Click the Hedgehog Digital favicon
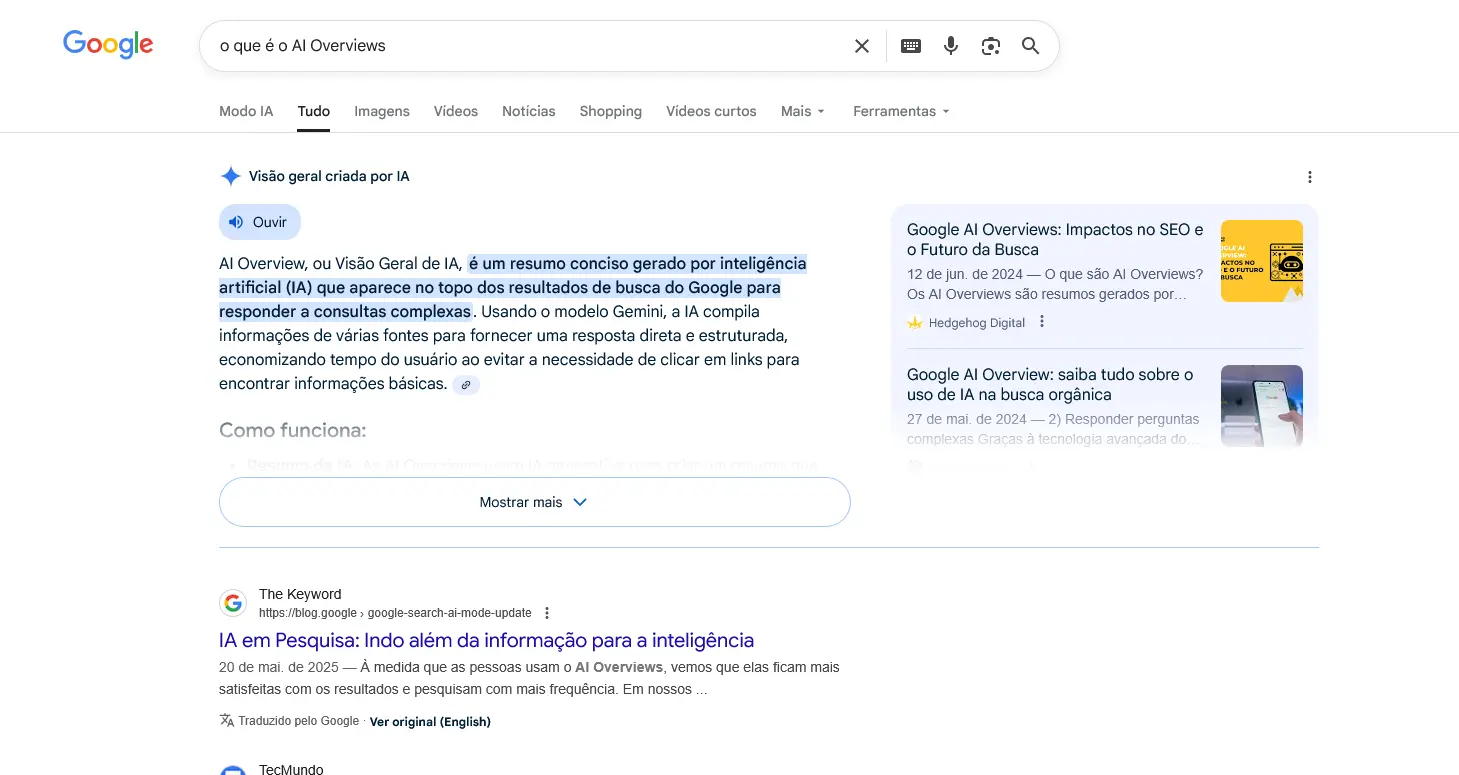The image size is (1459, 775). [x=914, y=323]
